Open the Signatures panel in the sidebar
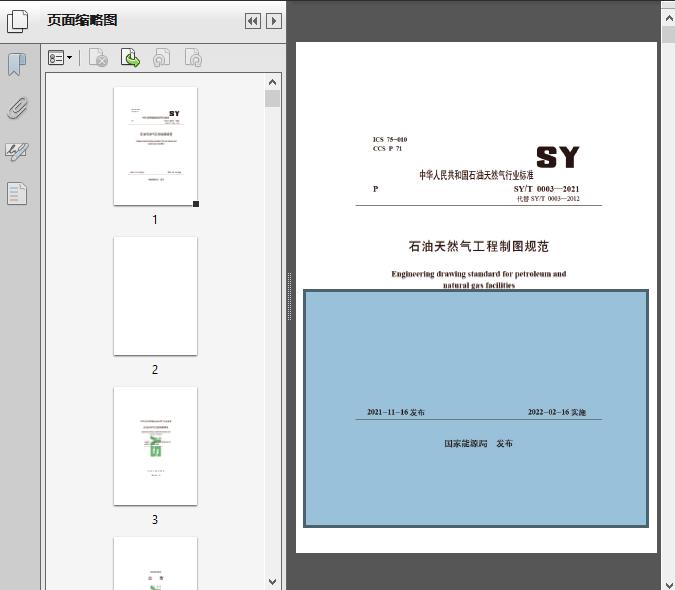Viewport: 675px width, 590px height. [17, 151]
